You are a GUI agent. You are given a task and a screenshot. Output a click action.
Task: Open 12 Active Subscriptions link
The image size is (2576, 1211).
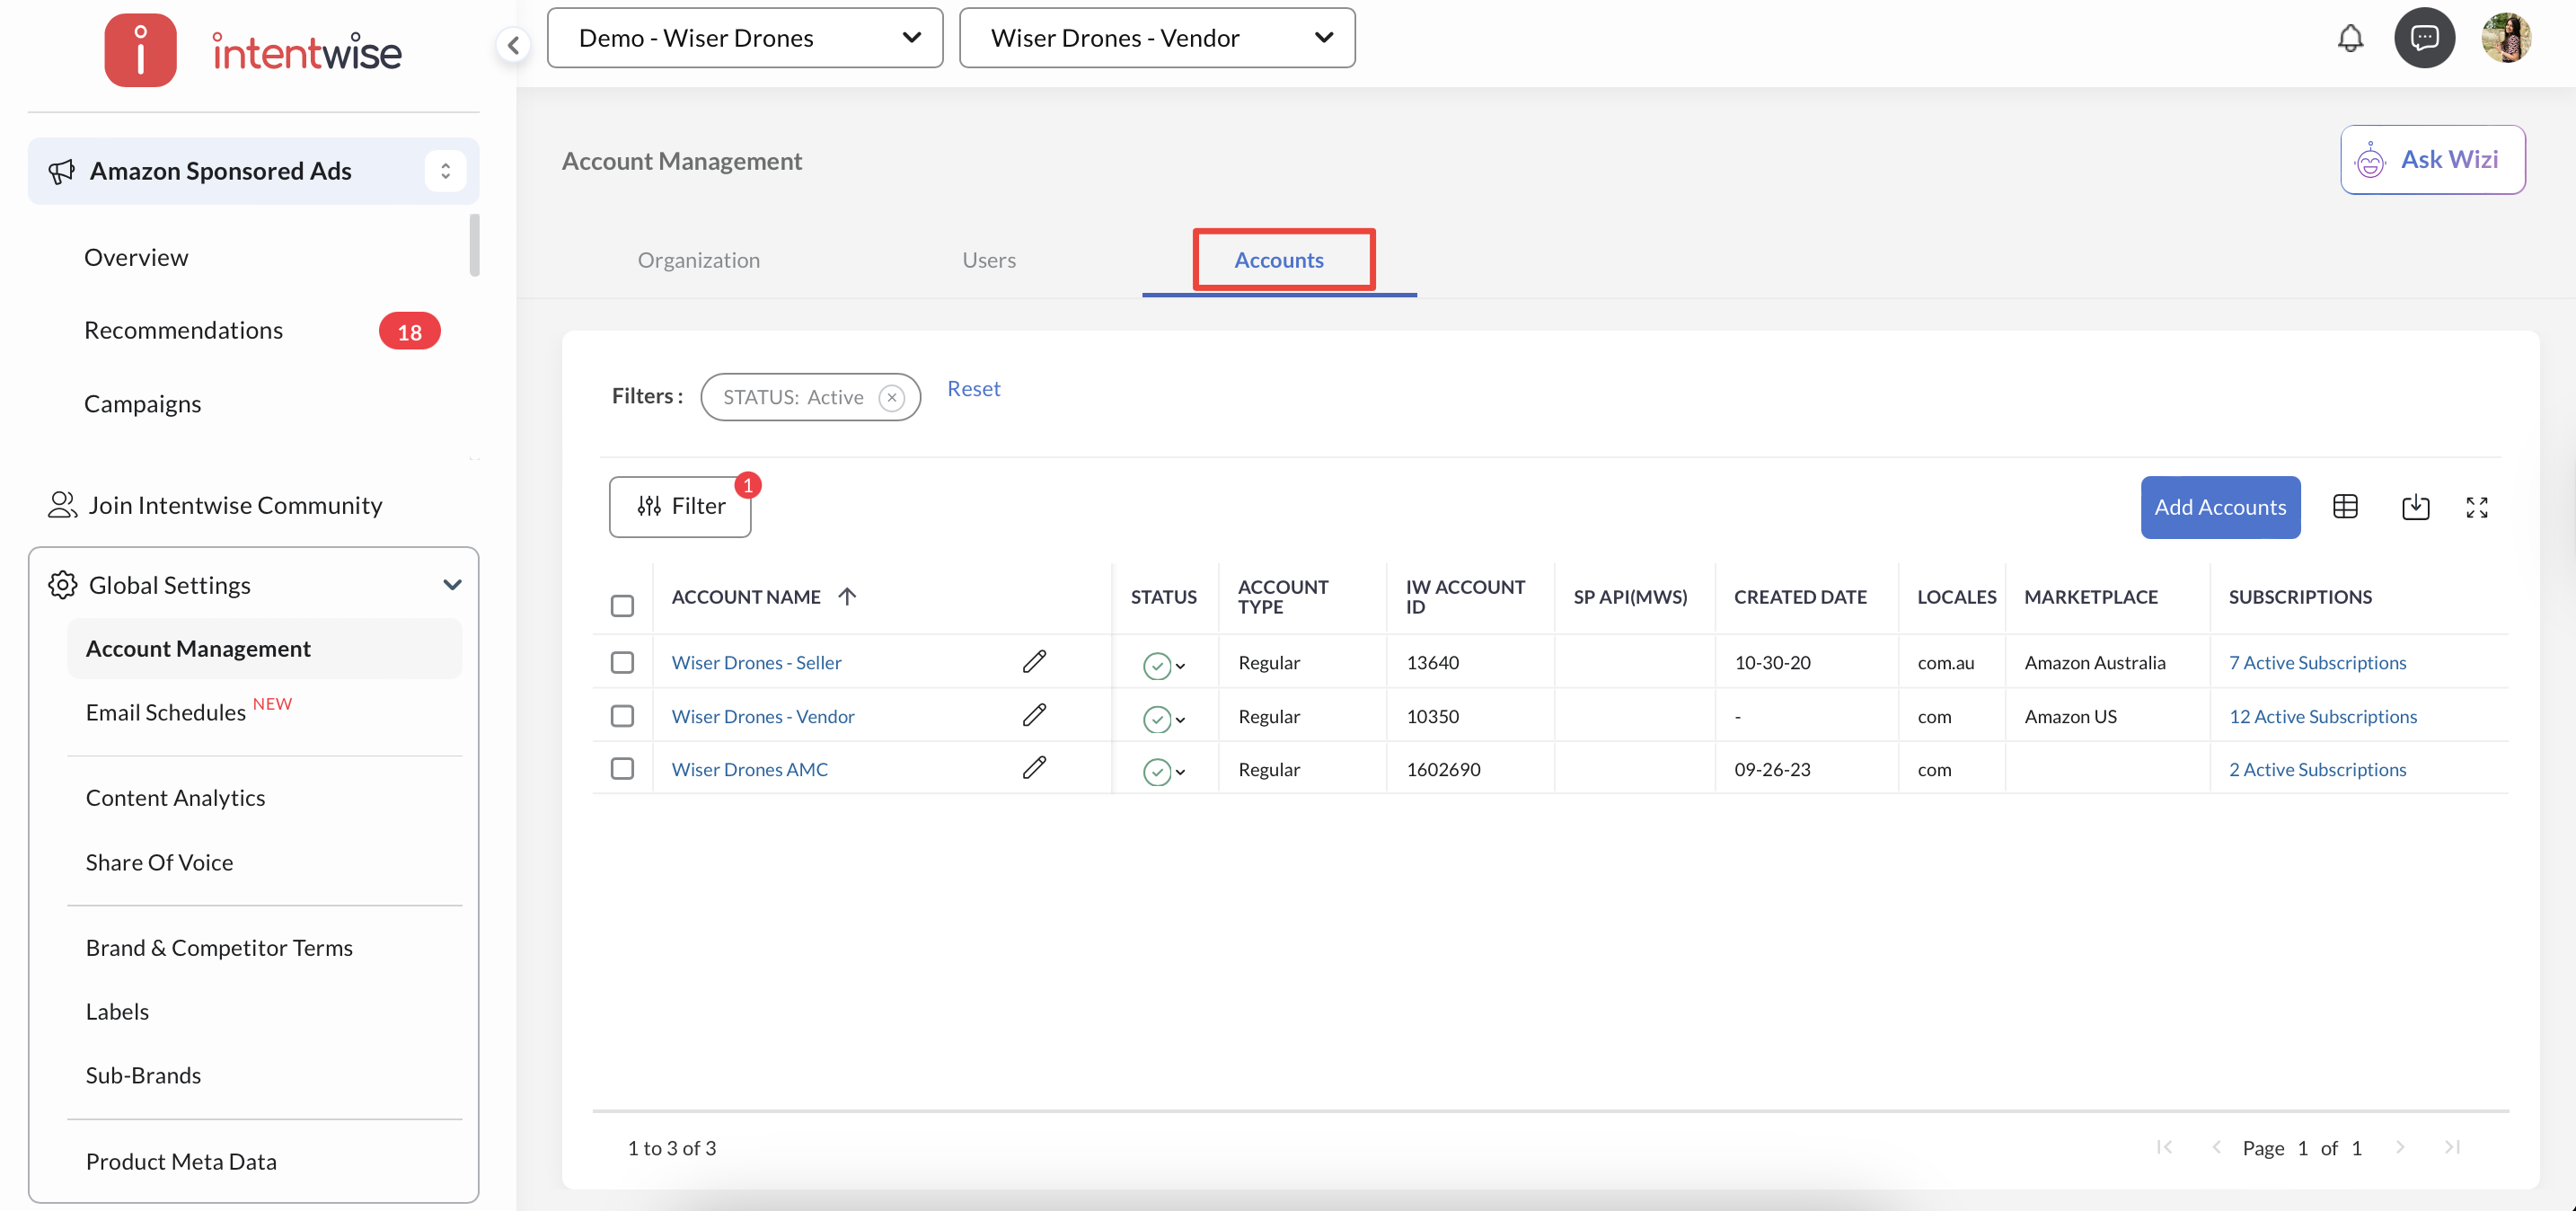[x=2322, y=716]
